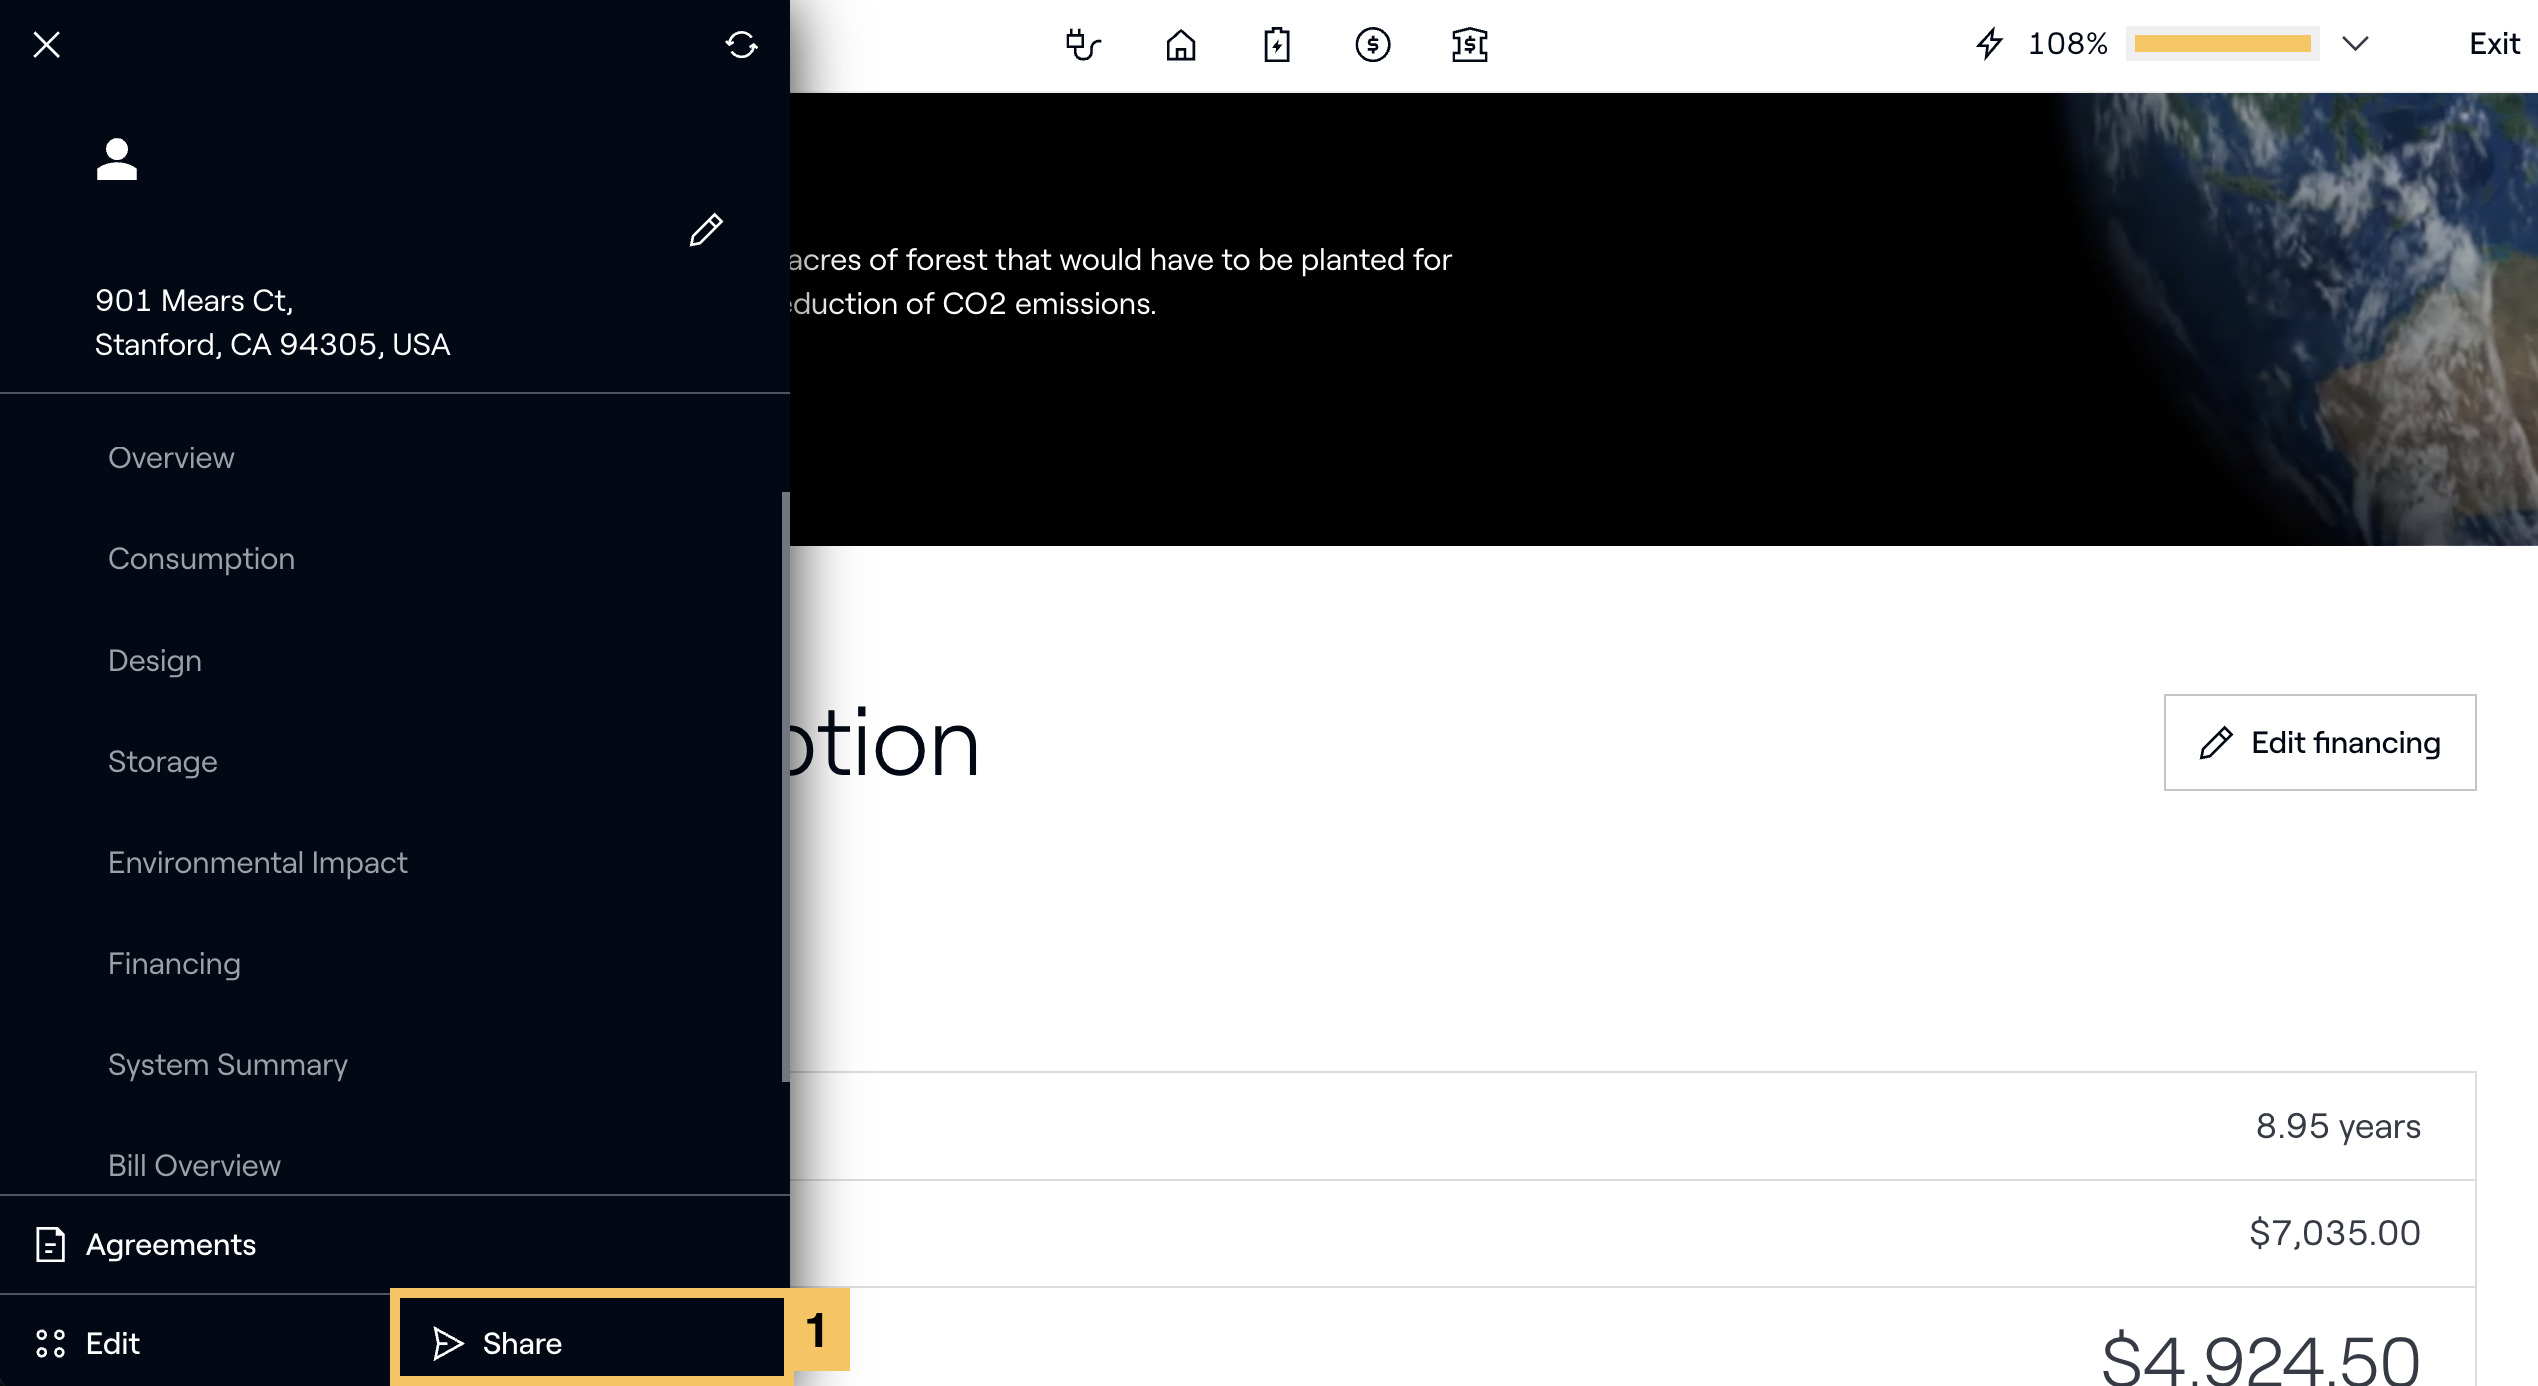Select Financing in the sidebar
The height and width of the screenshot is (1386, 2538).
pyautogui.click(x=174, y=963)
